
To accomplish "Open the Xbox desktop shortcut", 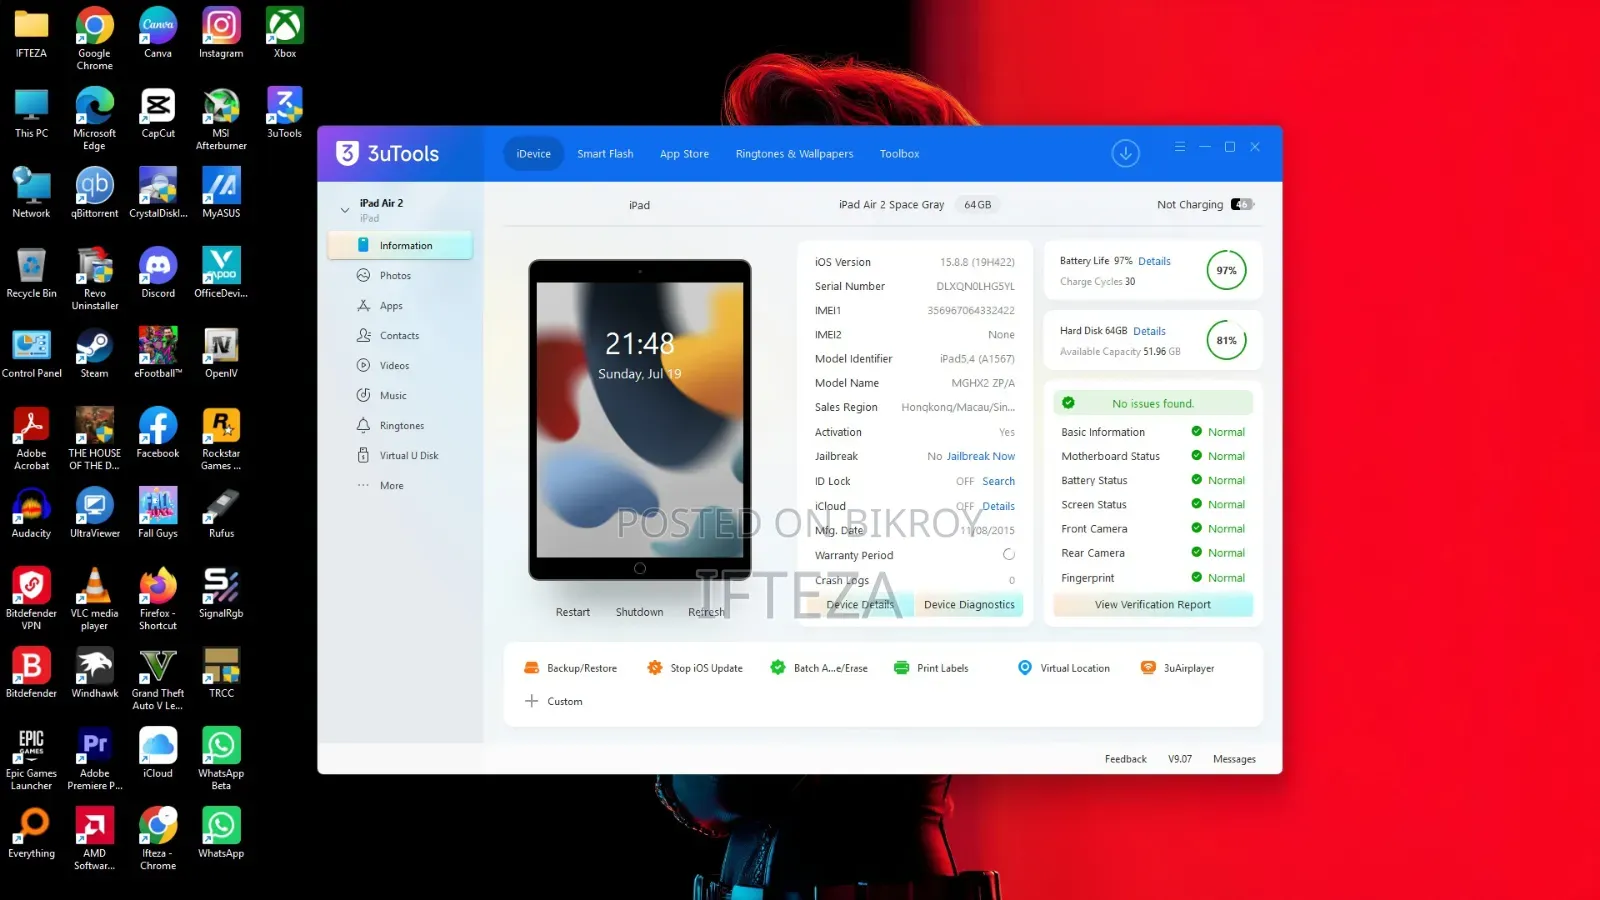I will pos(285,33).
